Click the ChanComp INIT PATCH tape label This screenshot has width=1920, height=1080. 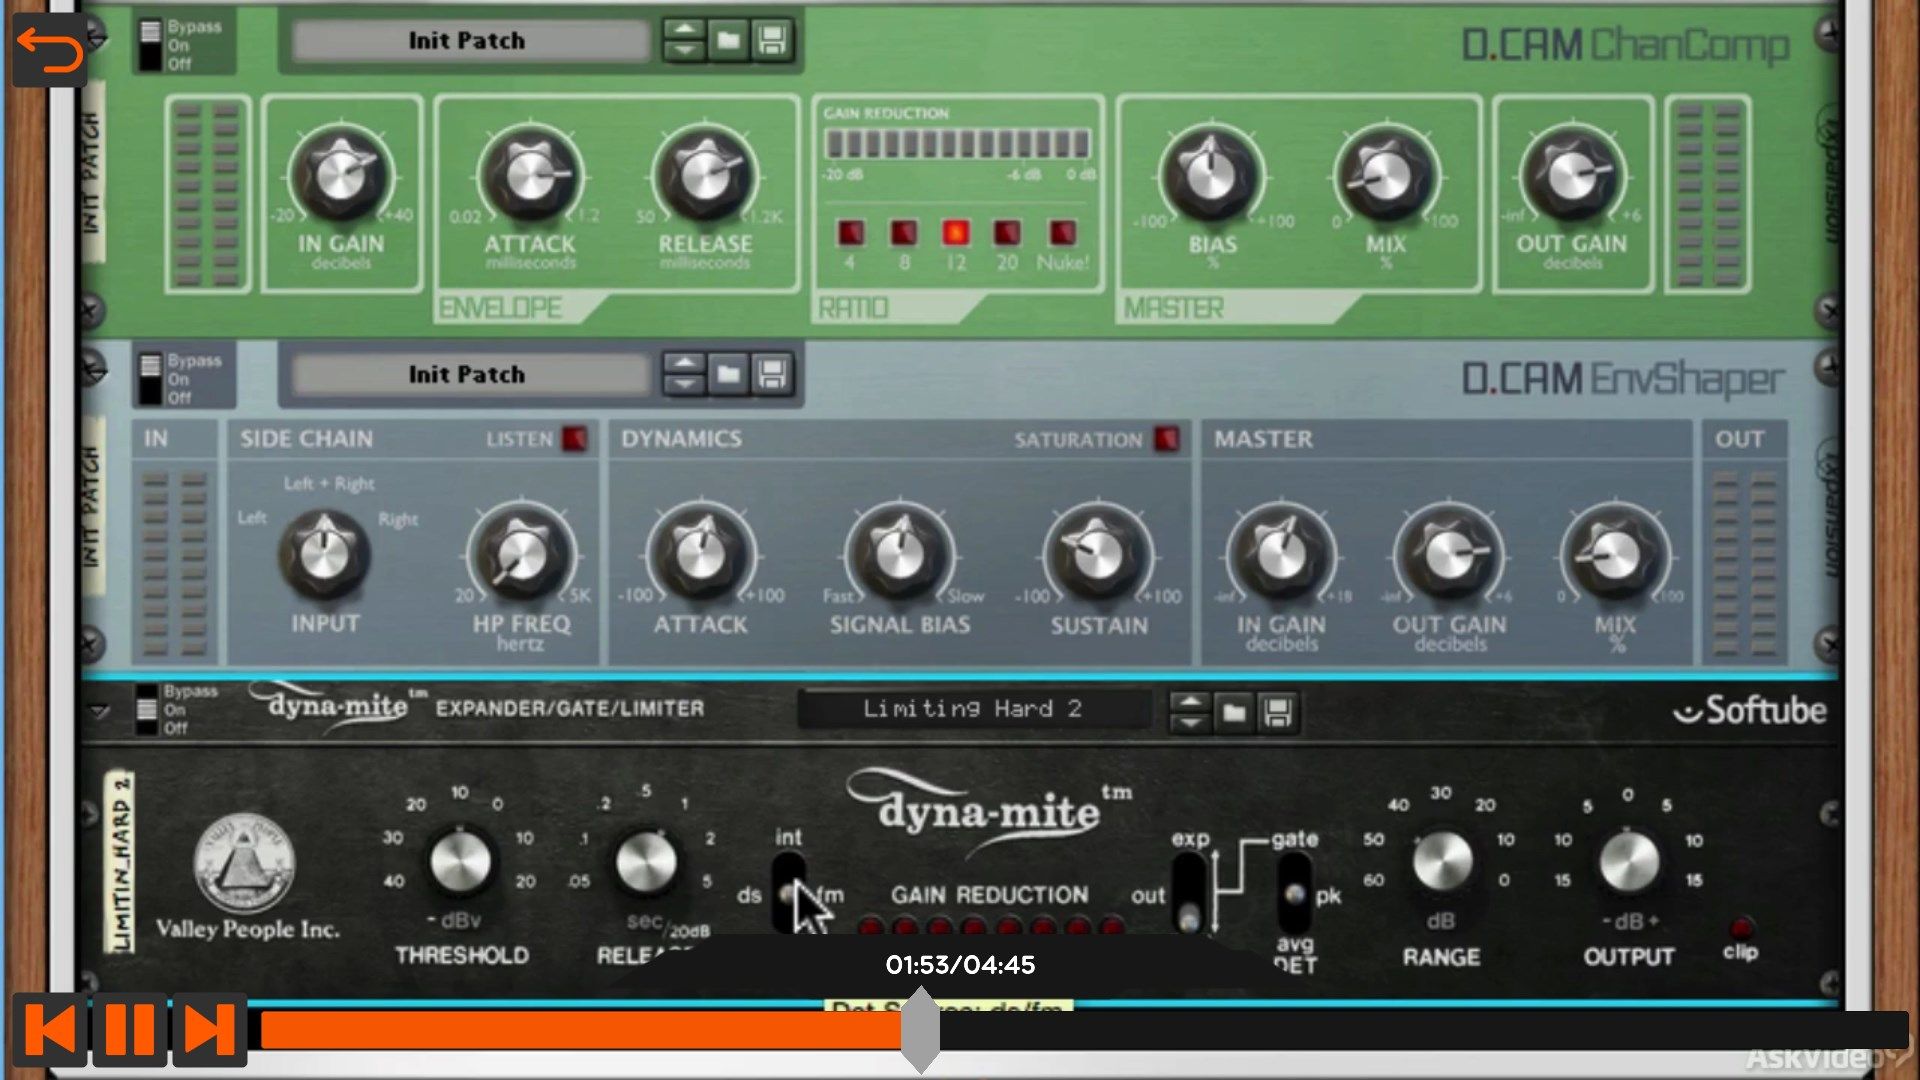click(92, 173)
